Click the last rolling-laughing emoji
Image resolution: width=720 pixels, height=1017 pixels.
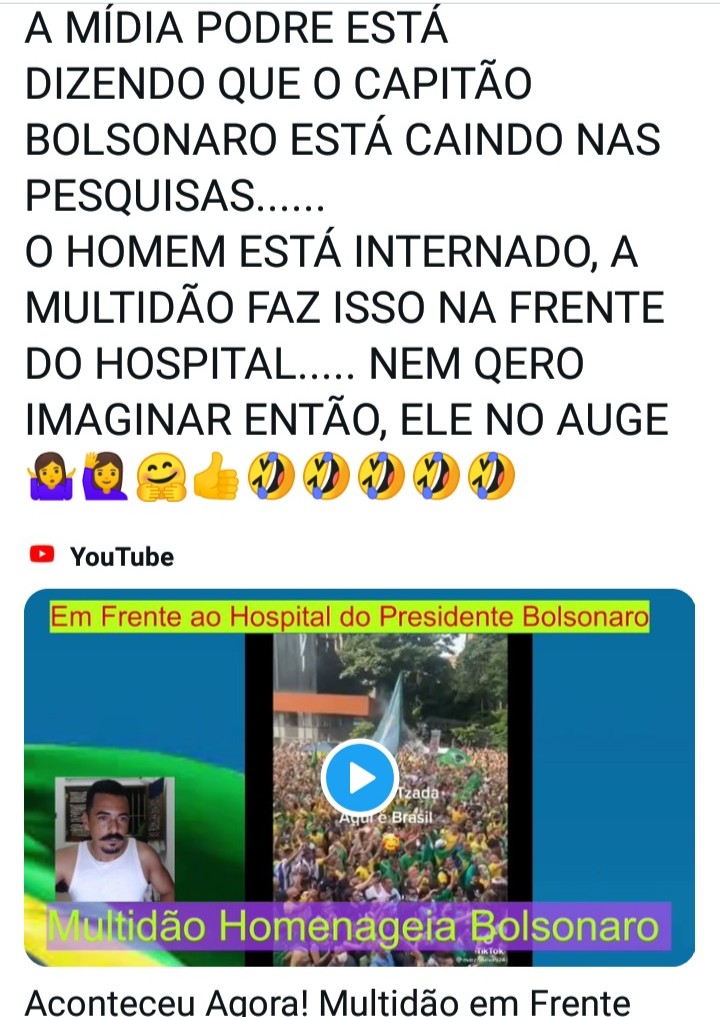point(491,476)
